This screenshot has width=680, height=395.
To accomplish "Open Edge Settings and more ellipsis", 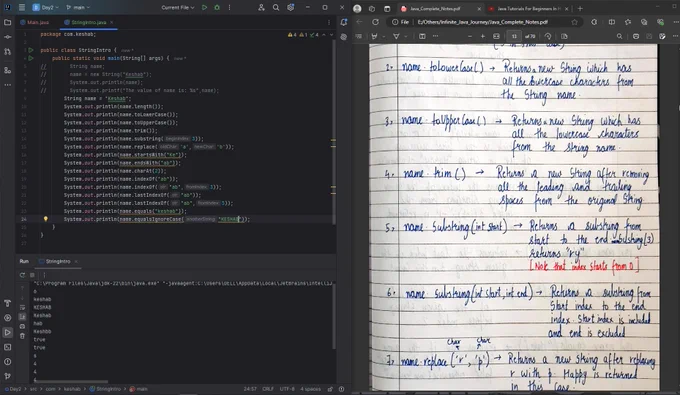I will point(675,22).
